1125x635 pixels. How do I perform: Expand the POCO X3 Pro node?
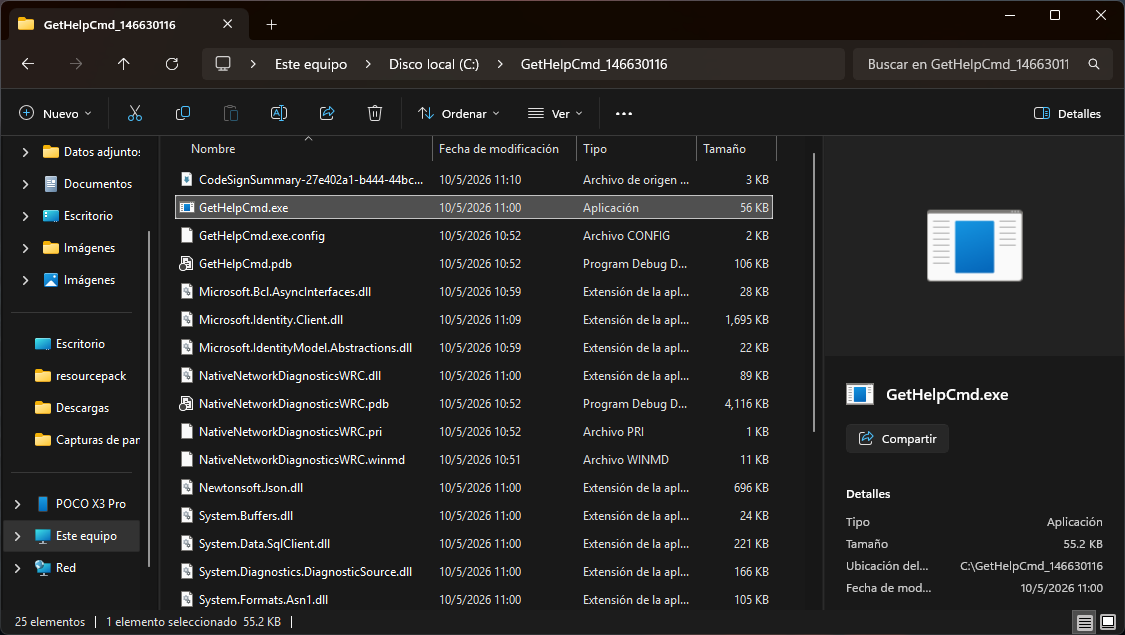click(x=18, y=504)
